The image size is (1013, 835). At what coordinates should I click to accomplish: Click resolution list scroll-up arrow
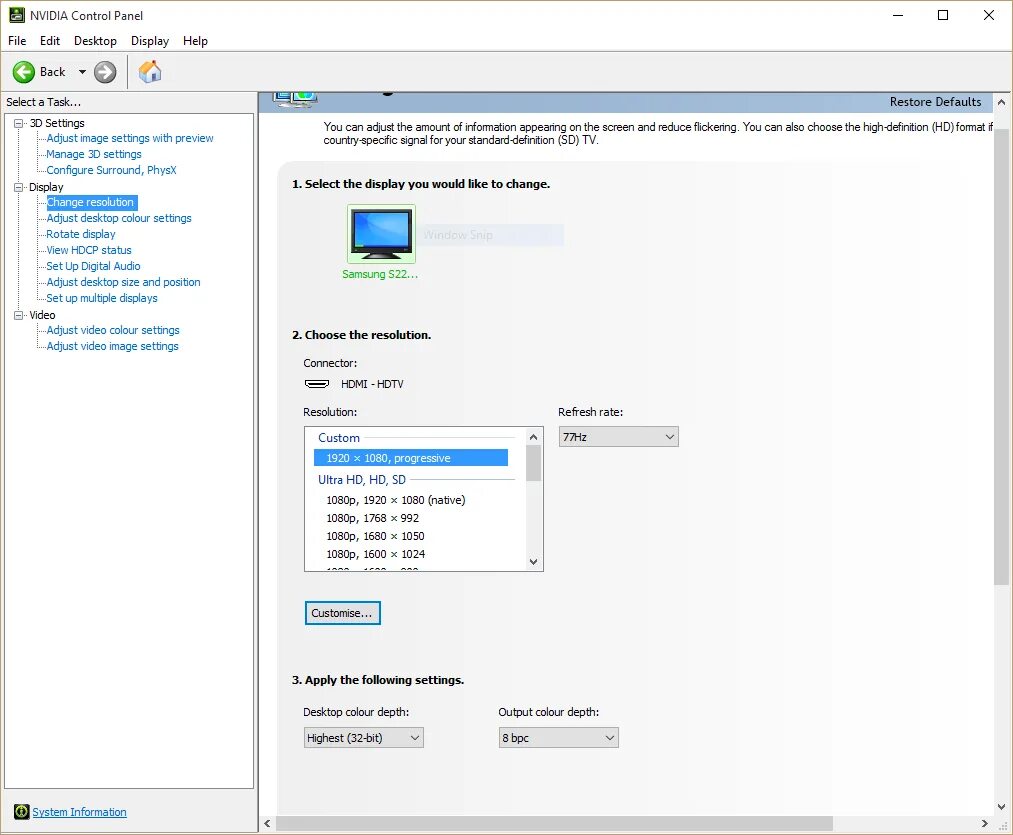click(534, 437)
